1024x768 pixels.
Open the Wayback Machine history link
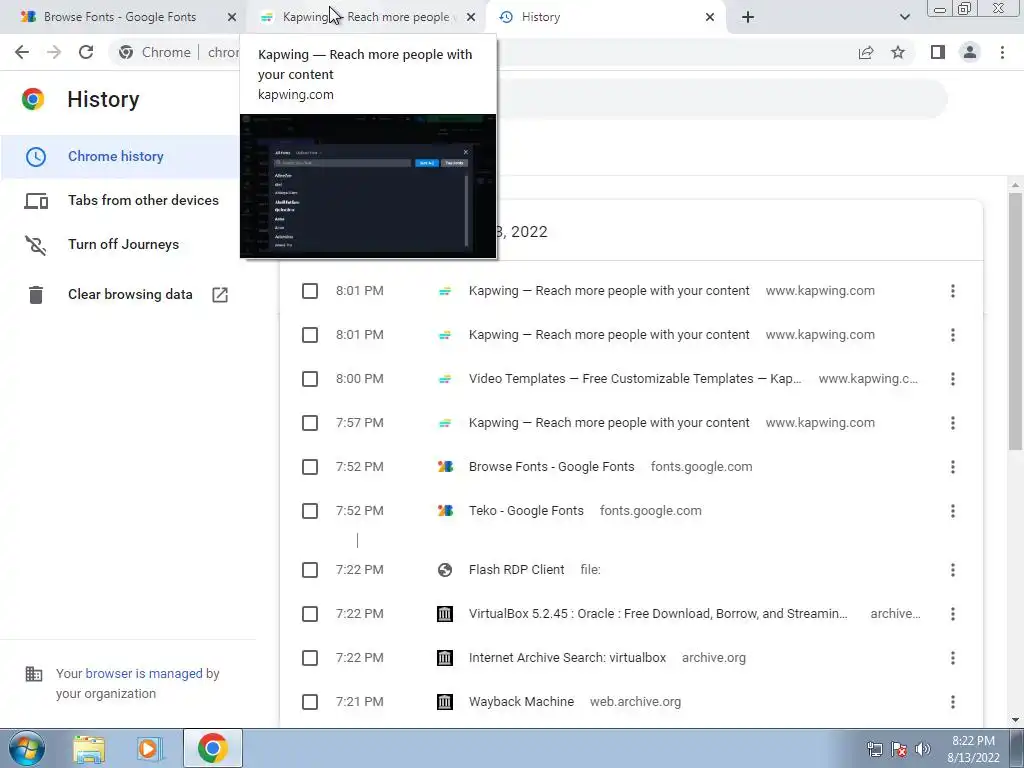tap(521, 702)
